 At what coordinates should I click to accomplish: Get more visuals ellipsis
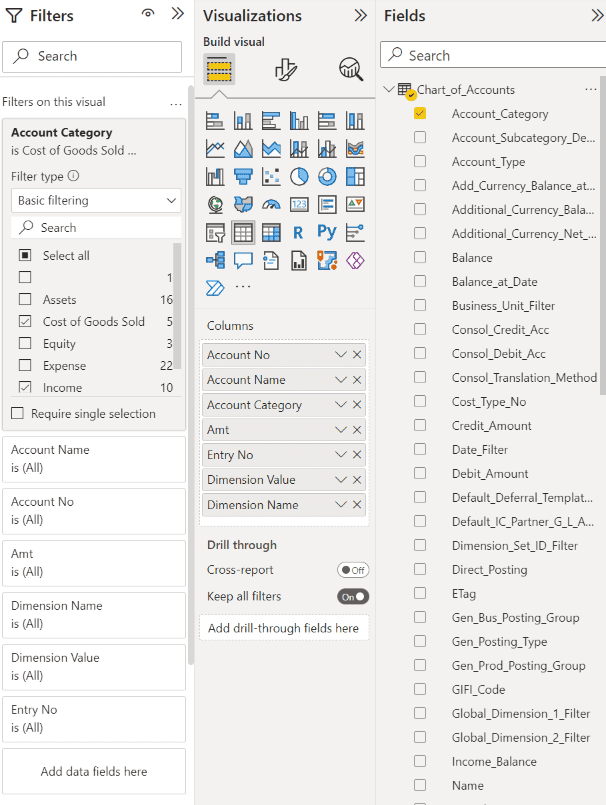[243, 287]
